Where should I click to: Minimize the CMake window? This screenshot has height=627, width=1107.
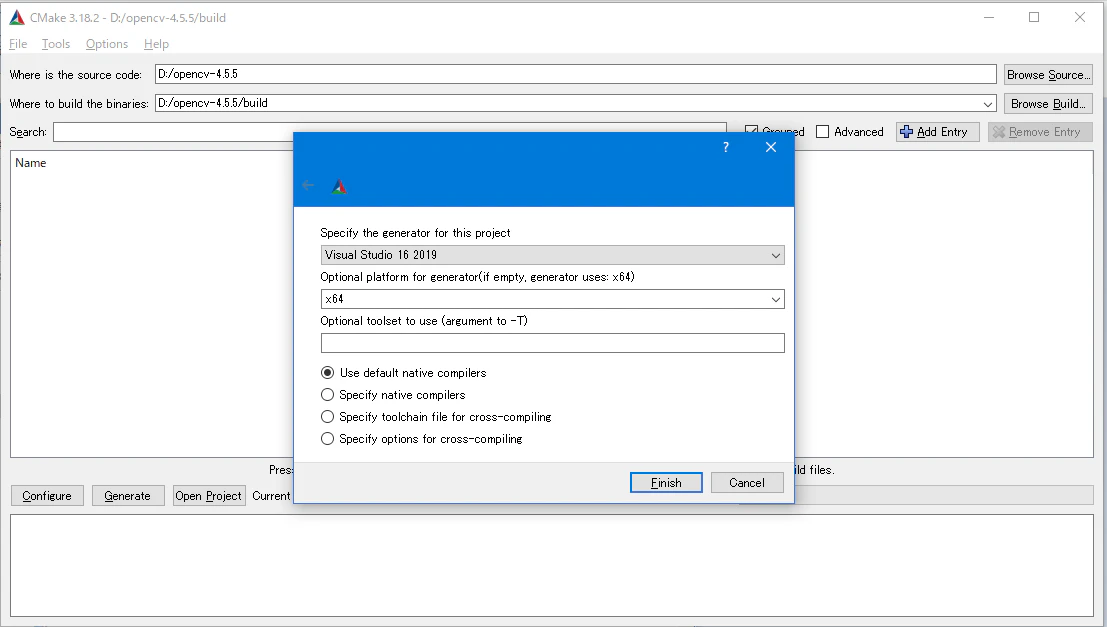tap(989, 18)
